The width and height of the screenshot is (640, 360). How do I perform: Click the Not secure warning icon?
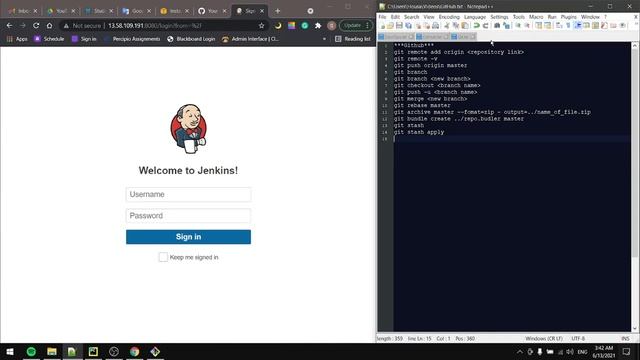tap(66, 25)
